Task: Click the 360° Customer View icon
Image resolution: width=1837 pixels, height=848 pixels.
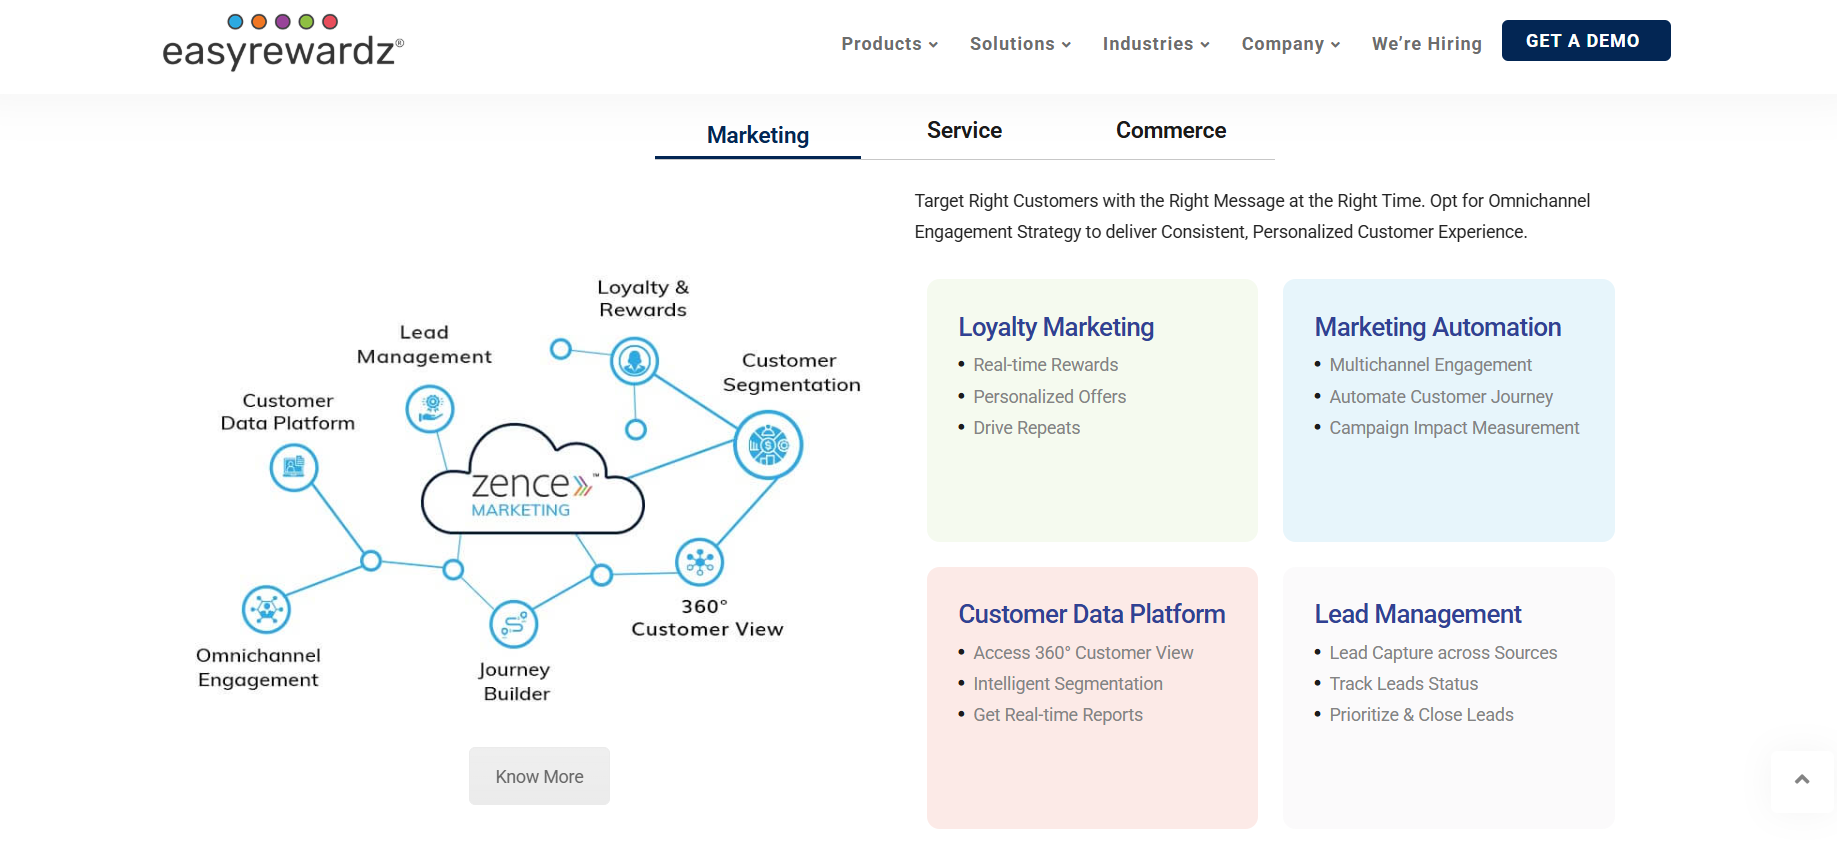Action: (700, 562)
